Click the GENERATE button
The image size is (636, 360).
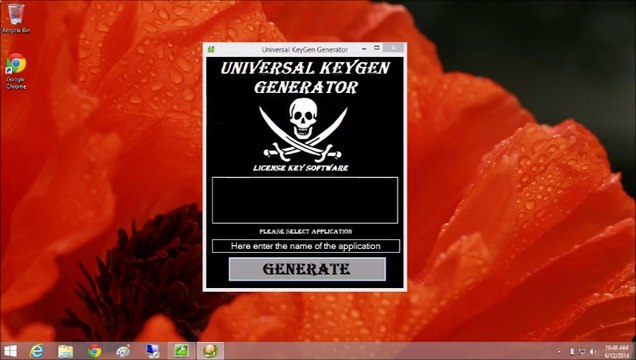307,269
